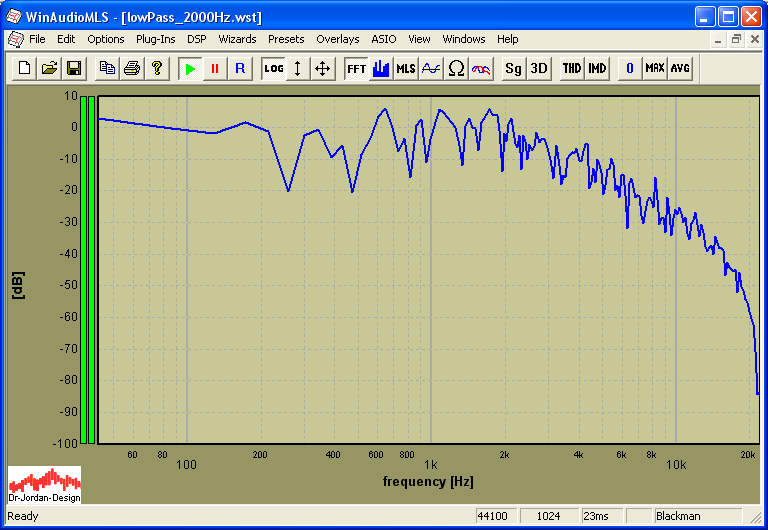The width and height of the screenshot is (768, 530).
Task: Click the green input level meter
Action: [x=88, y=268]
